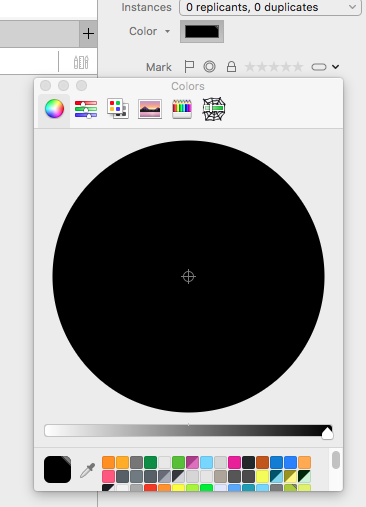Choose the magenta pink saved swatch
The width and height of the screenshot is (366, 507).
point(234,463)
